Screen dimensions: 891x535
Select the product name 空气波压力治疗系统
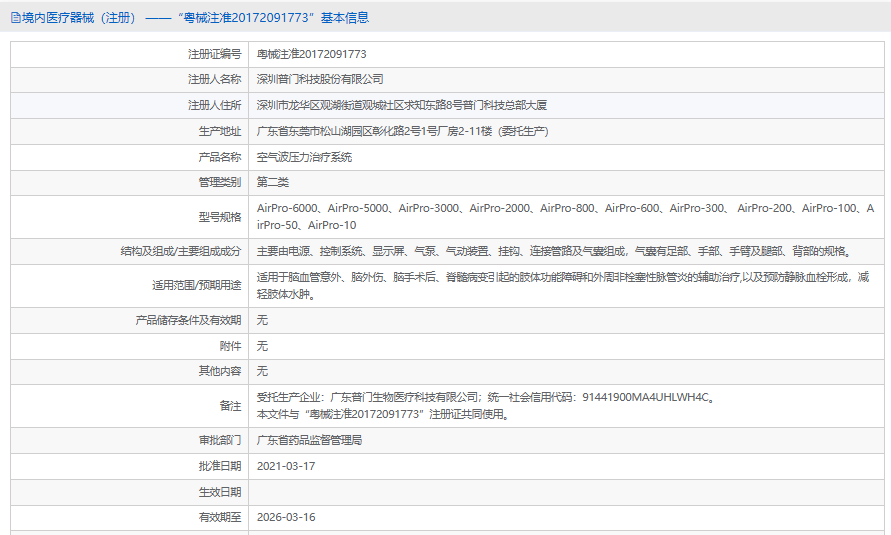tap(304, 157)
